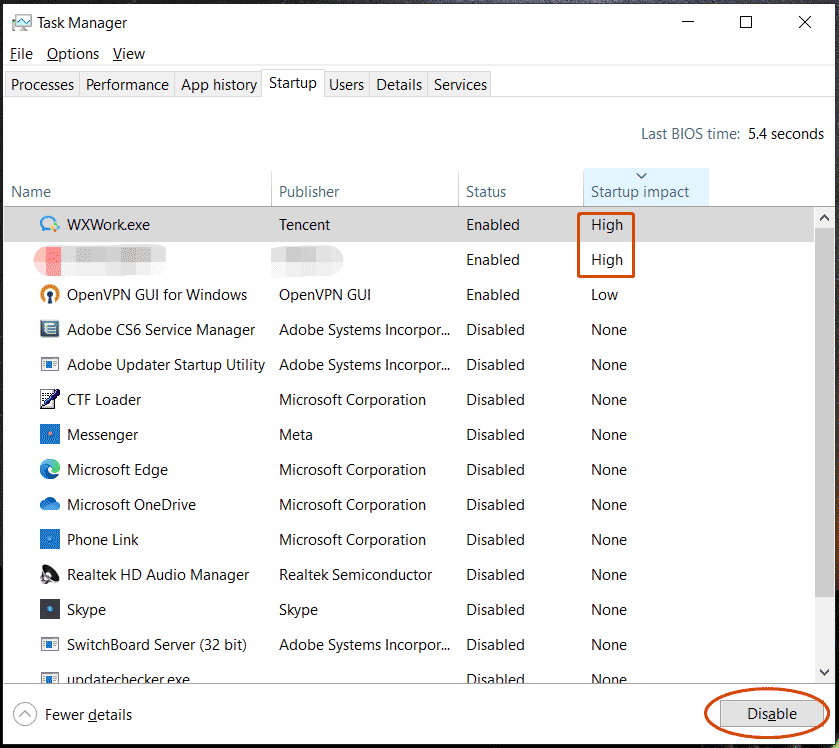
Task: Select OpenVPN GUI for Windows entry
Action: click(x=157, y=295)
